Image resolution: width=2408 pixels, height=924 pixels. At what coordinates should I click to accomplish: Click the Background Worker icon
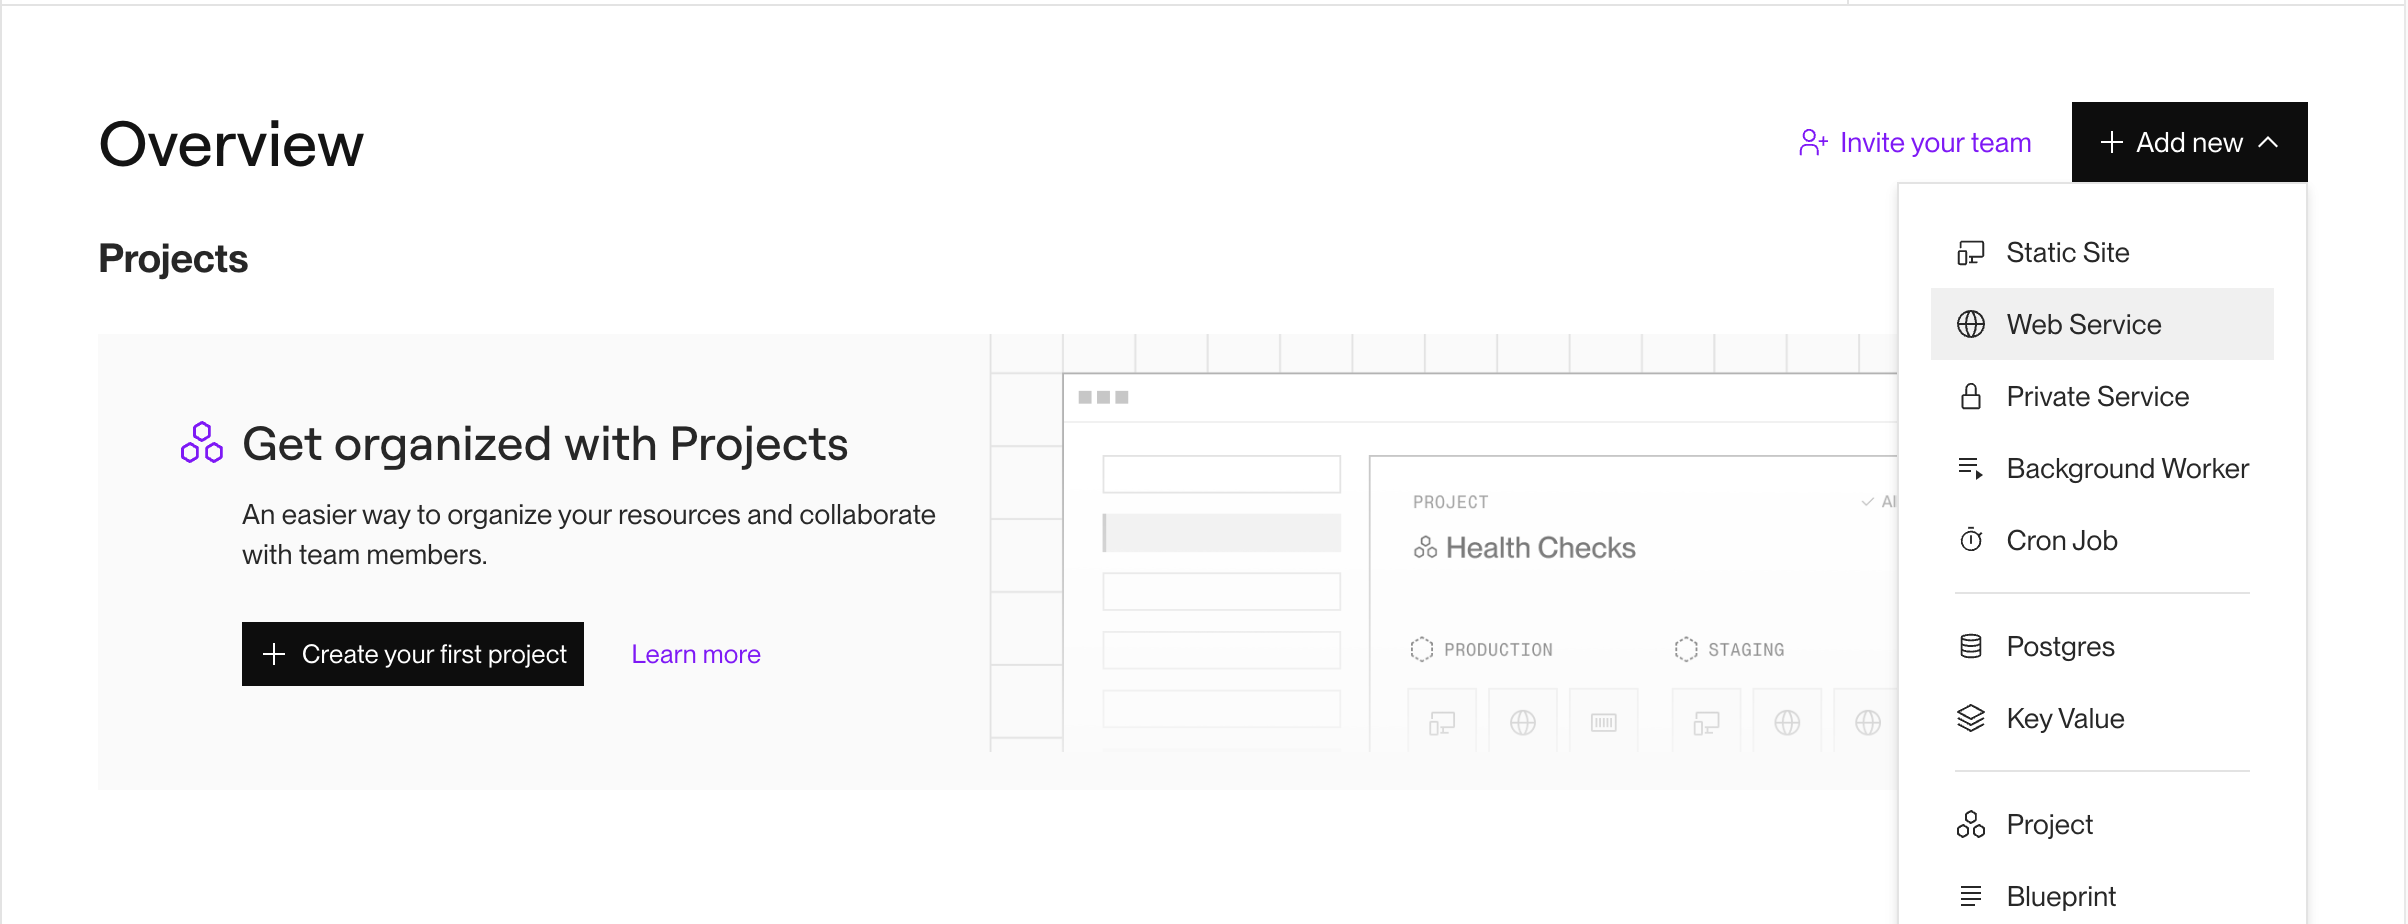tap(1970, 469)
